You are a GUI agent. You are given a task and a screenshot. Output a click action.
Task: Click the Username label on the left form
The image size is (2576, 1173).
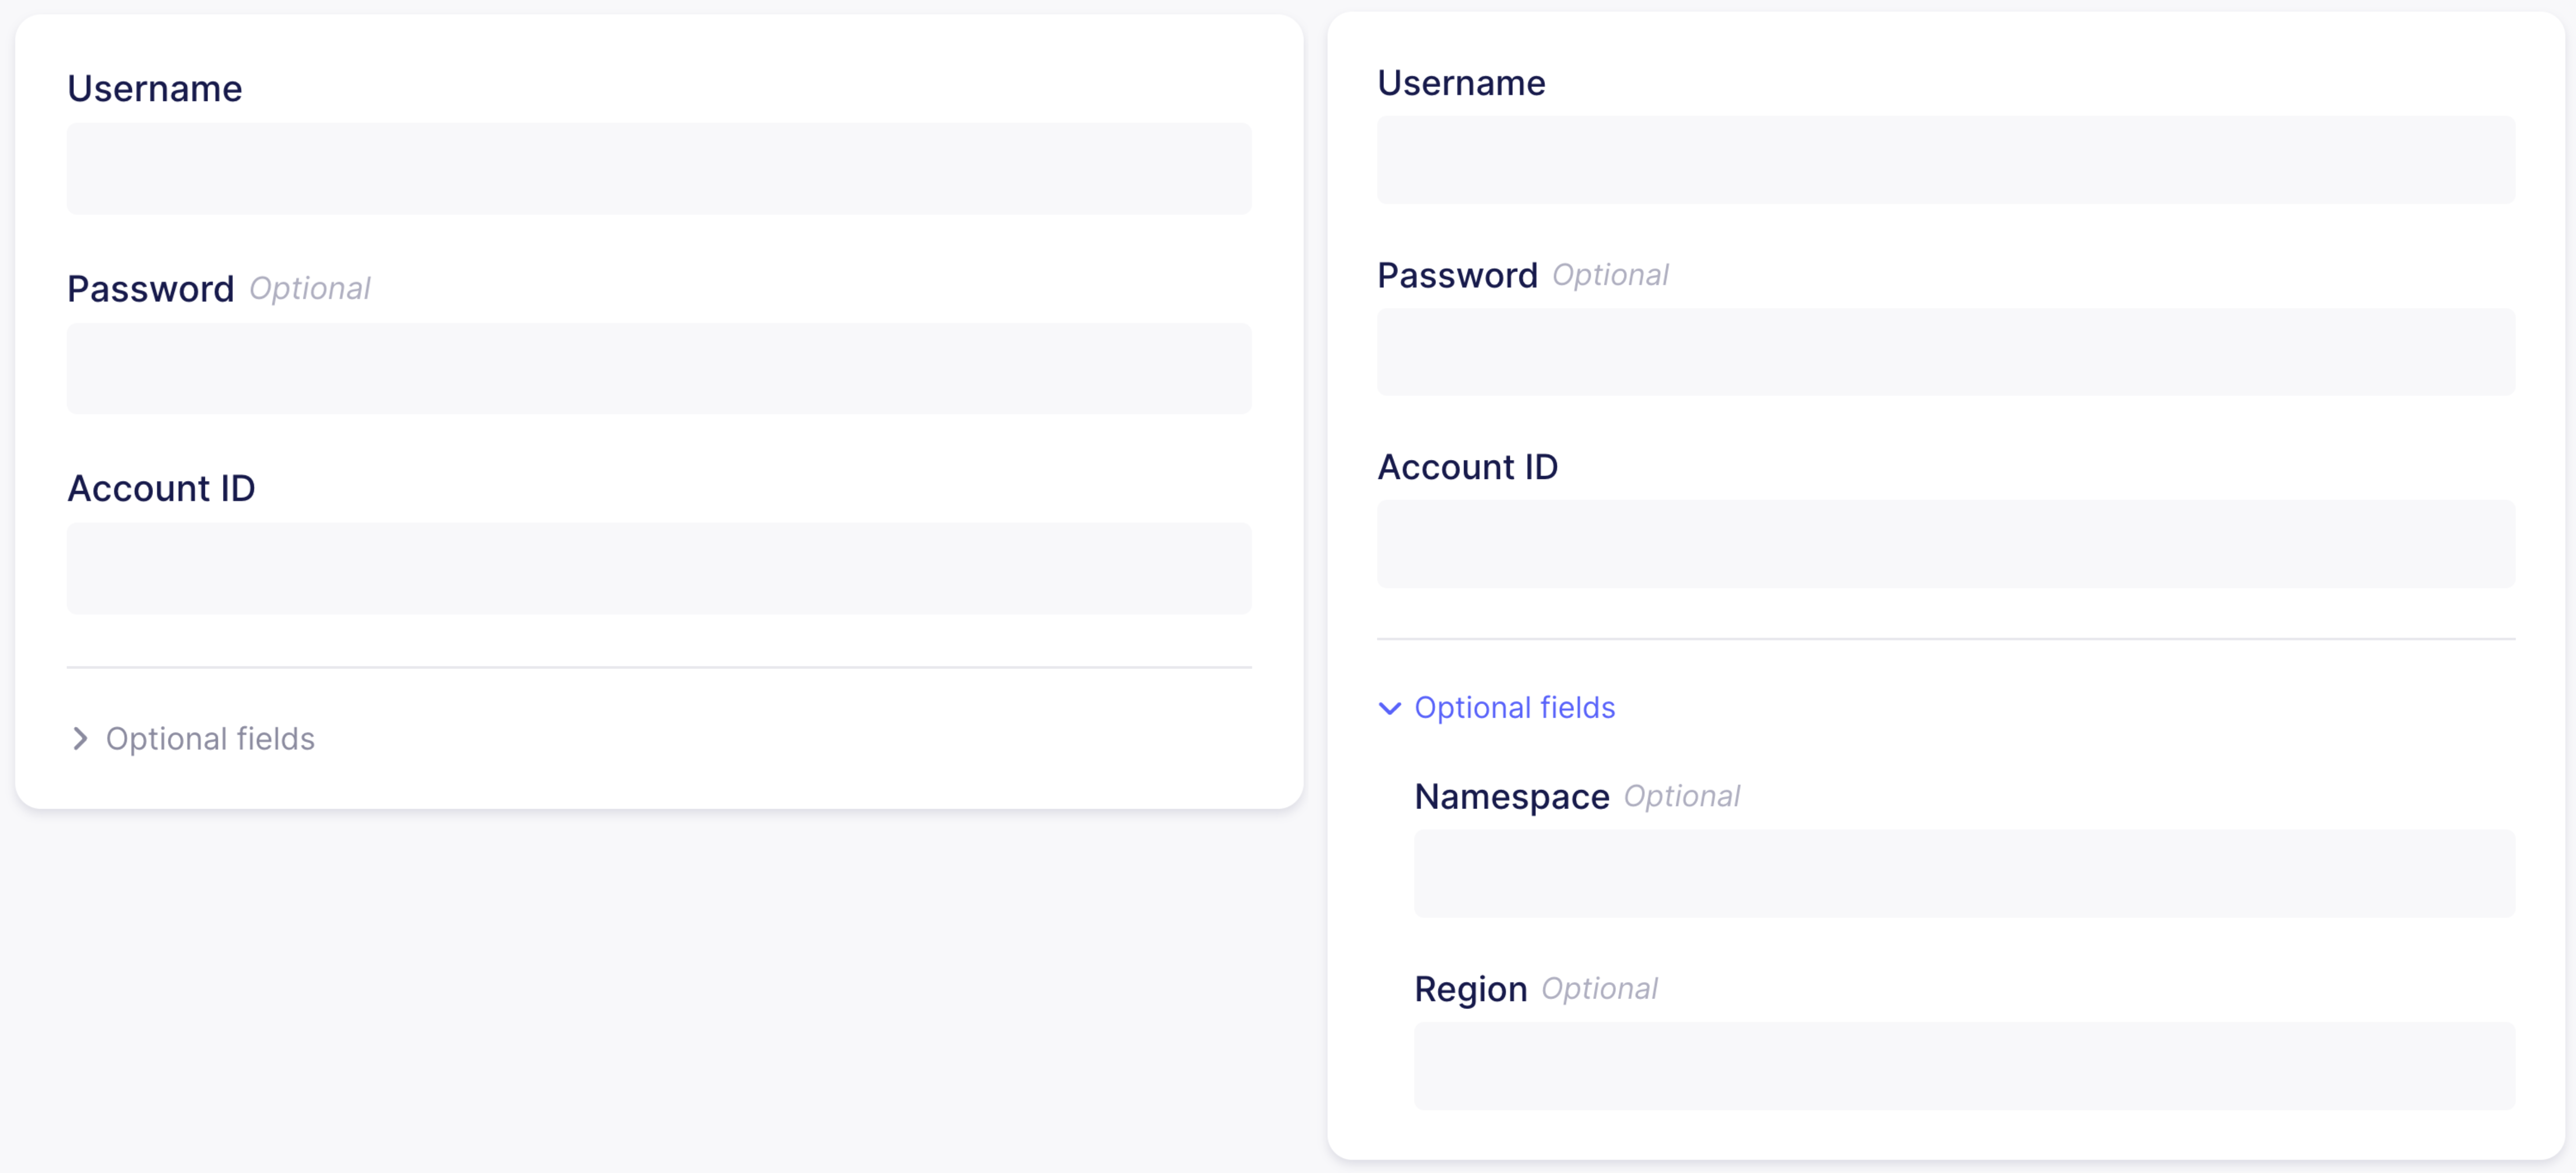154,89
